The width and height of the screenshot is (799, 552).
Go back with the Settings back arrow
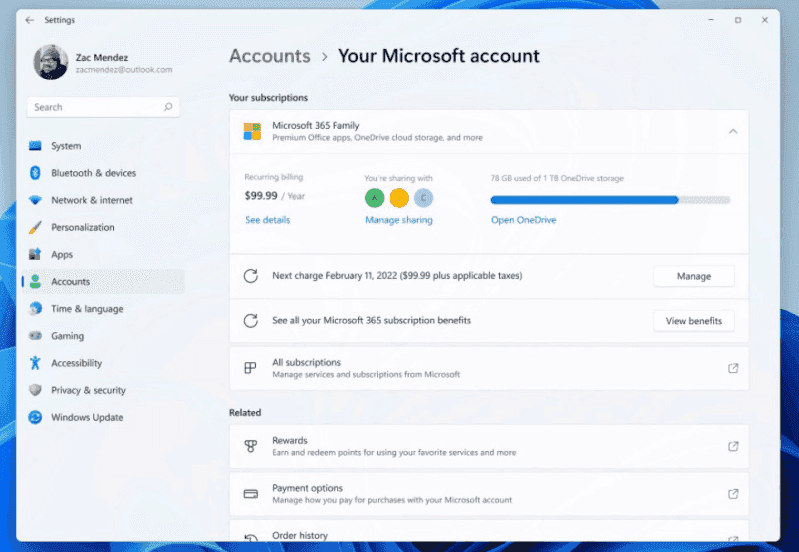point(30,20)
